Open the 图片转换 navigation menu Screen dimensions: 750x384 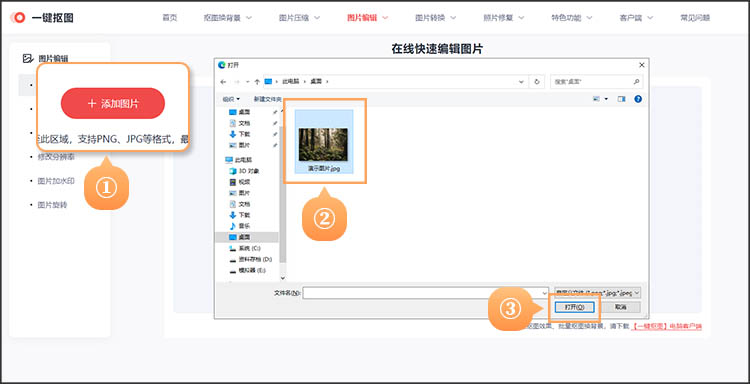[x=435, y=18]
